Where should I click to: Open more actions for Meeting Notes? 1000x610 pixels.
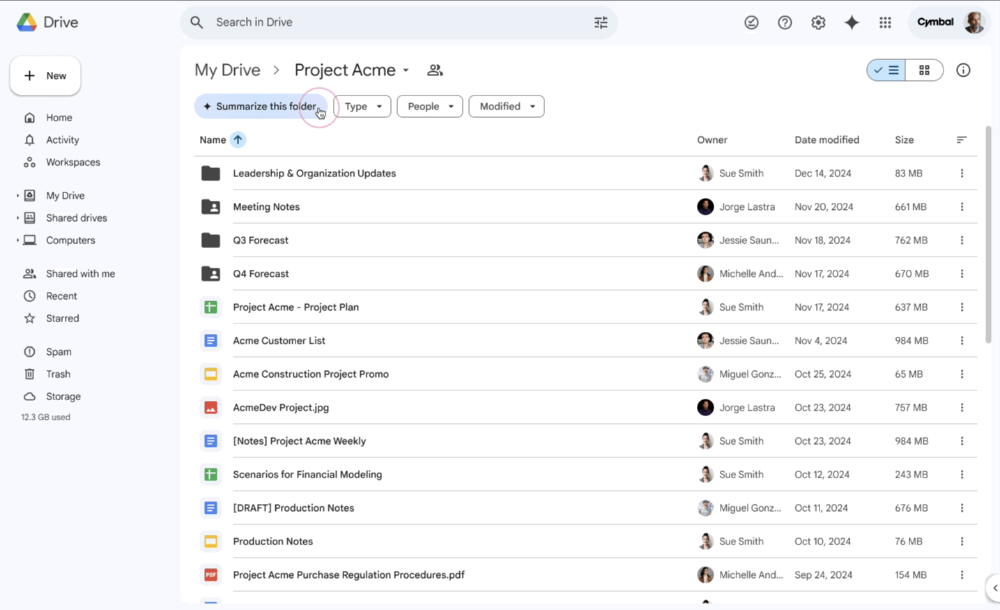click(x=962, y=207)
